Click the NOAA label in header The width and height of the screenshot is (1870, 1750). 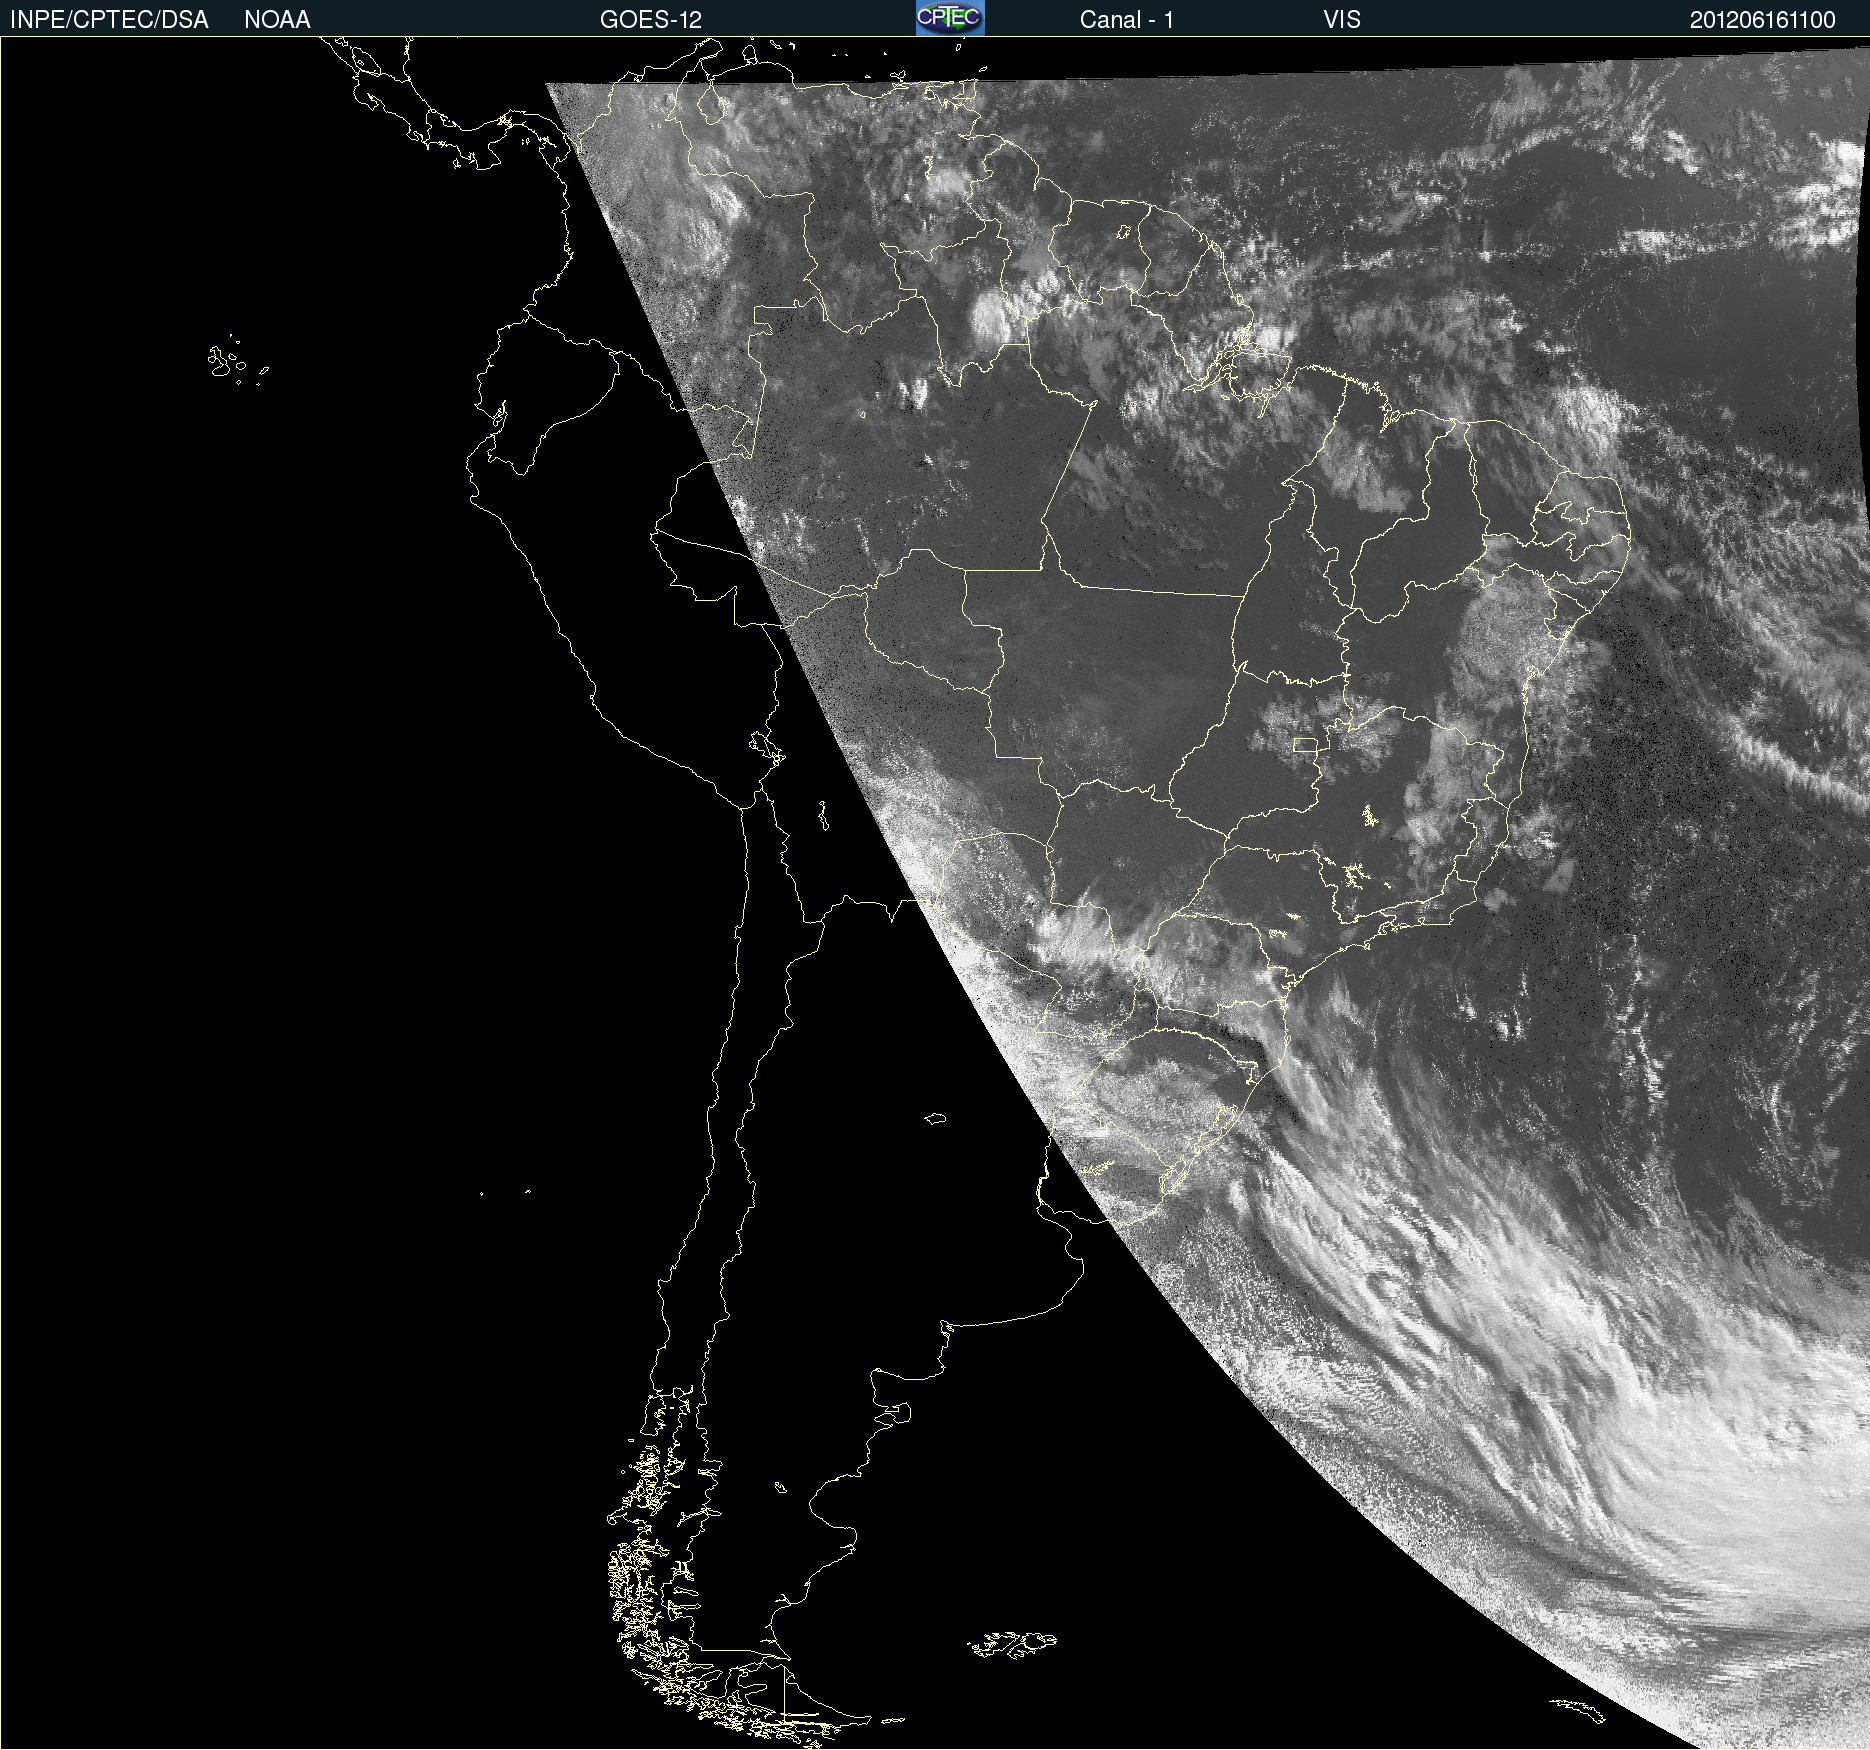pos(277,20)
